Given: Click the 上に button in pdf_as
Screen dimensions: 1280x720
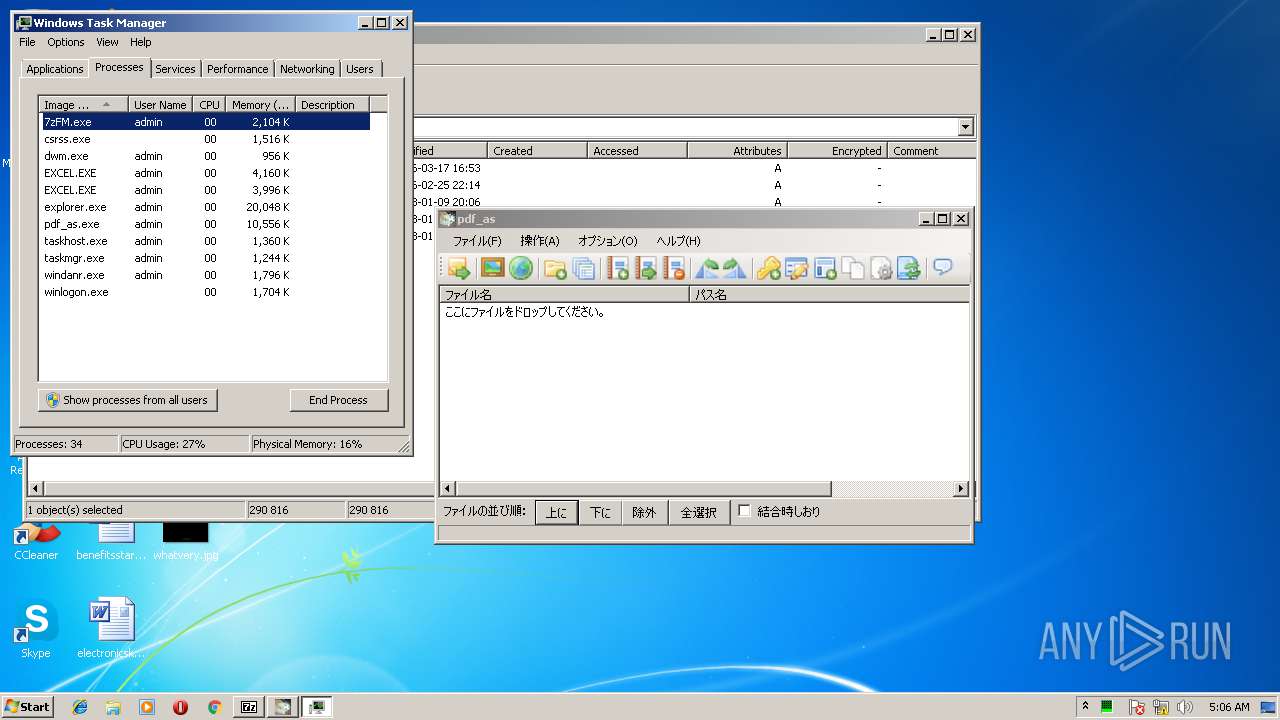Looking at the screenshot, I should pyautogui.click(x=556, y=512).
